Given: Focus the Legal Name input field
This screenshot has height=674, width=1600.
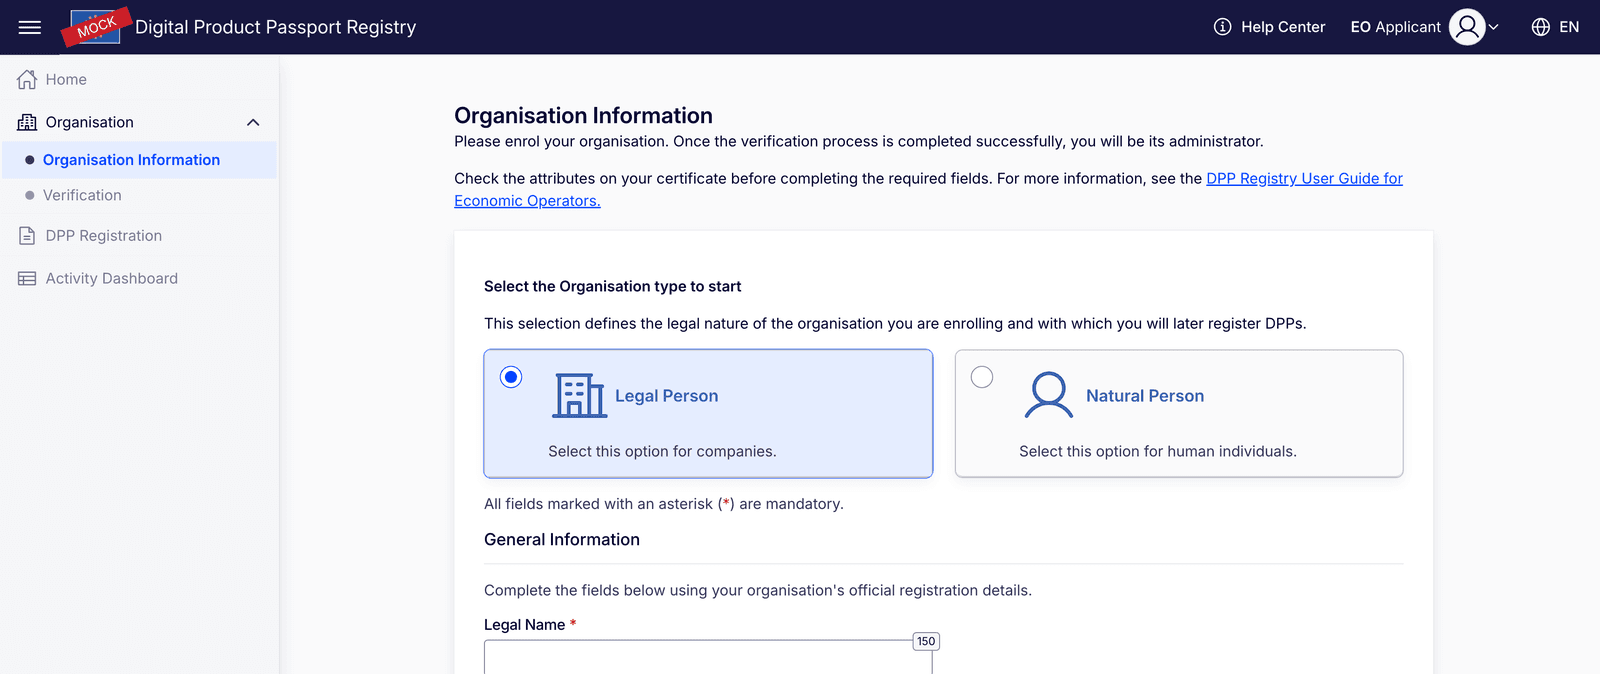Looking at the screenshot, I should click(x=708, y=657).
